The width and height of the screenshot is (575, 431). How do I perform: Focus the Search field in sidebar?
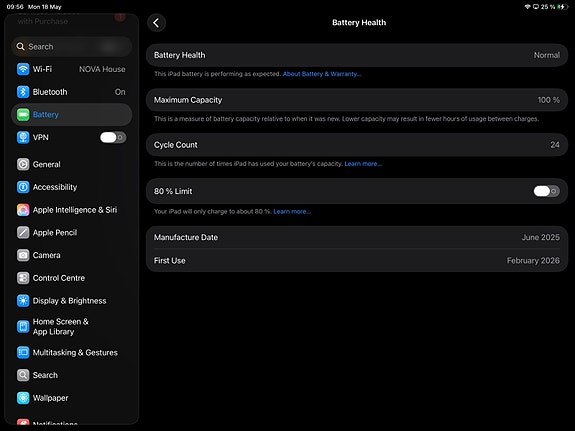(72, 47)
